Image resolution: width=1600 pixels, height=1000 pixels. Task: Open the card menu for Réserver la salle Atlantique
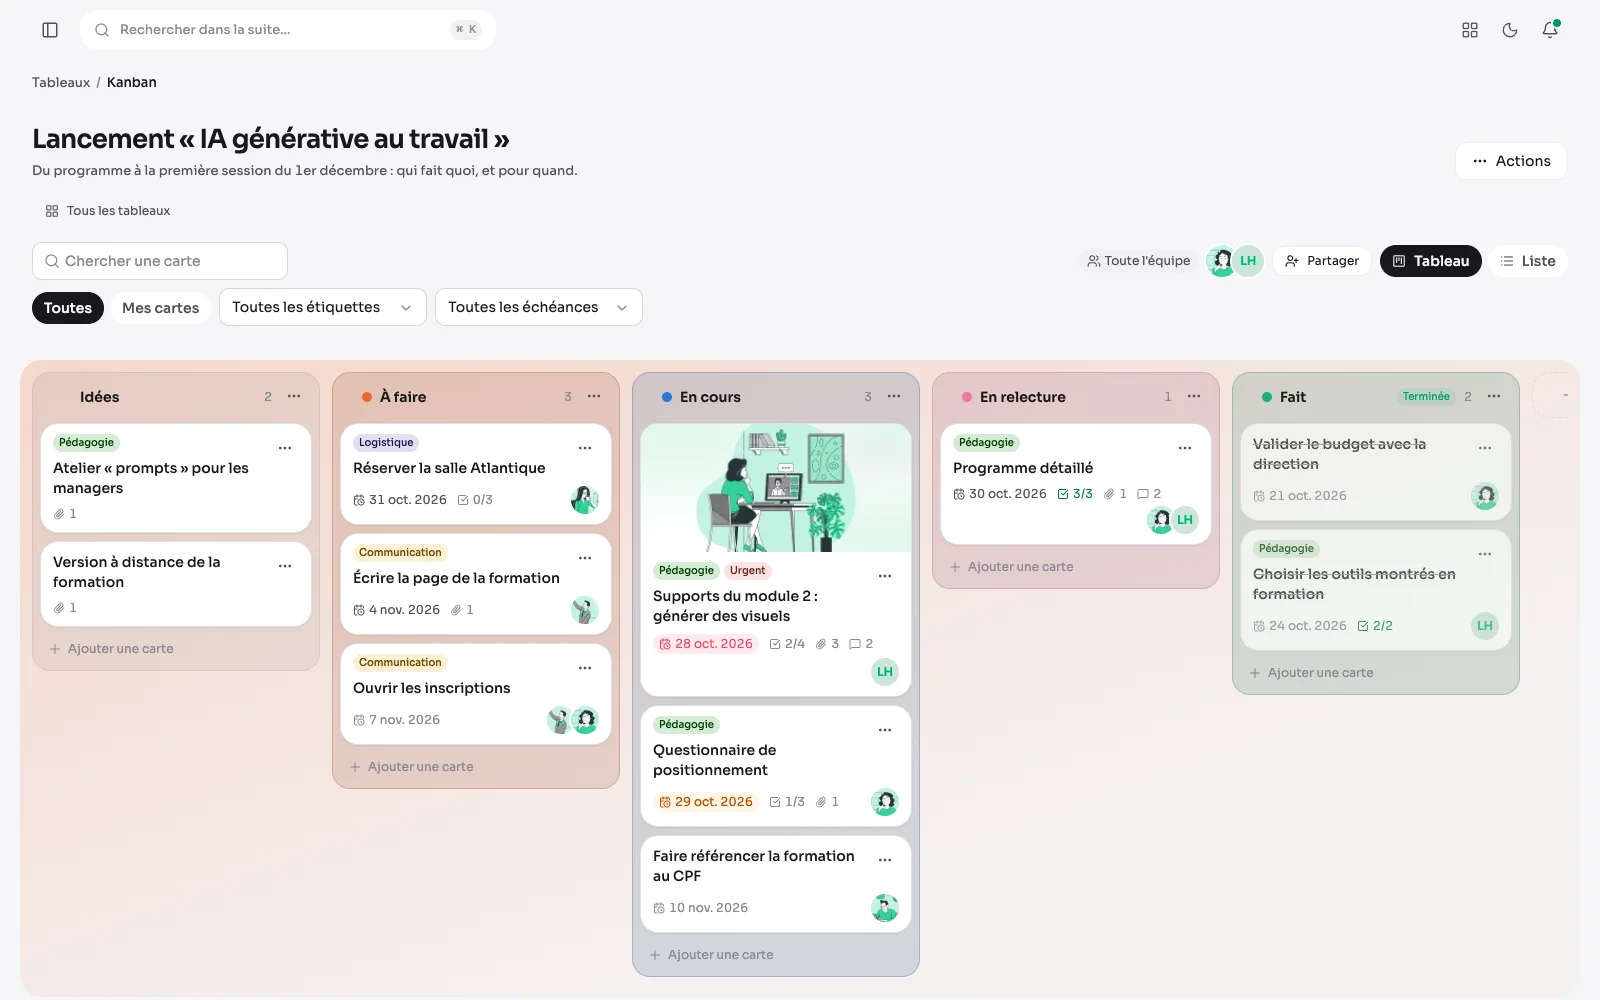pyautogui.click(x=585, y=448)
